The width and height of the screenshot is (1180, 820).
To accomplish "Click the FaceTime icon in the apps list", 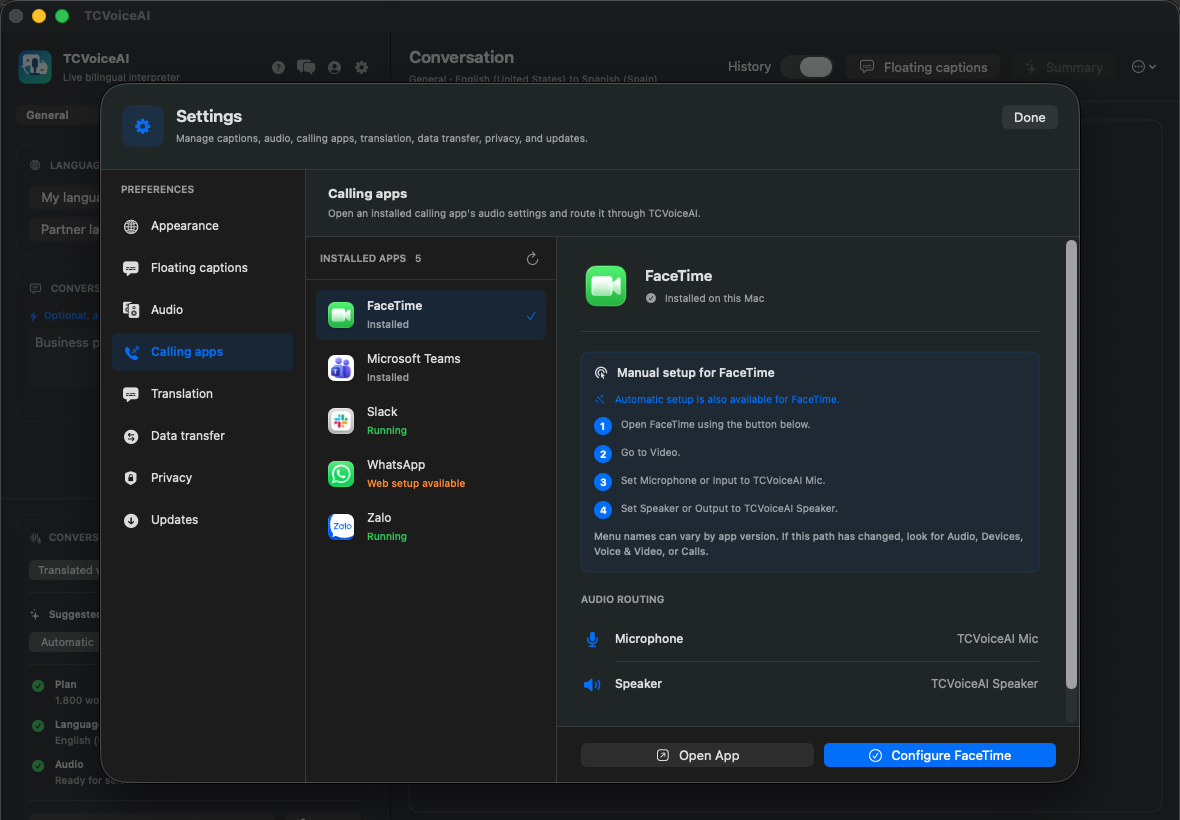I will (x=341, y=314).
